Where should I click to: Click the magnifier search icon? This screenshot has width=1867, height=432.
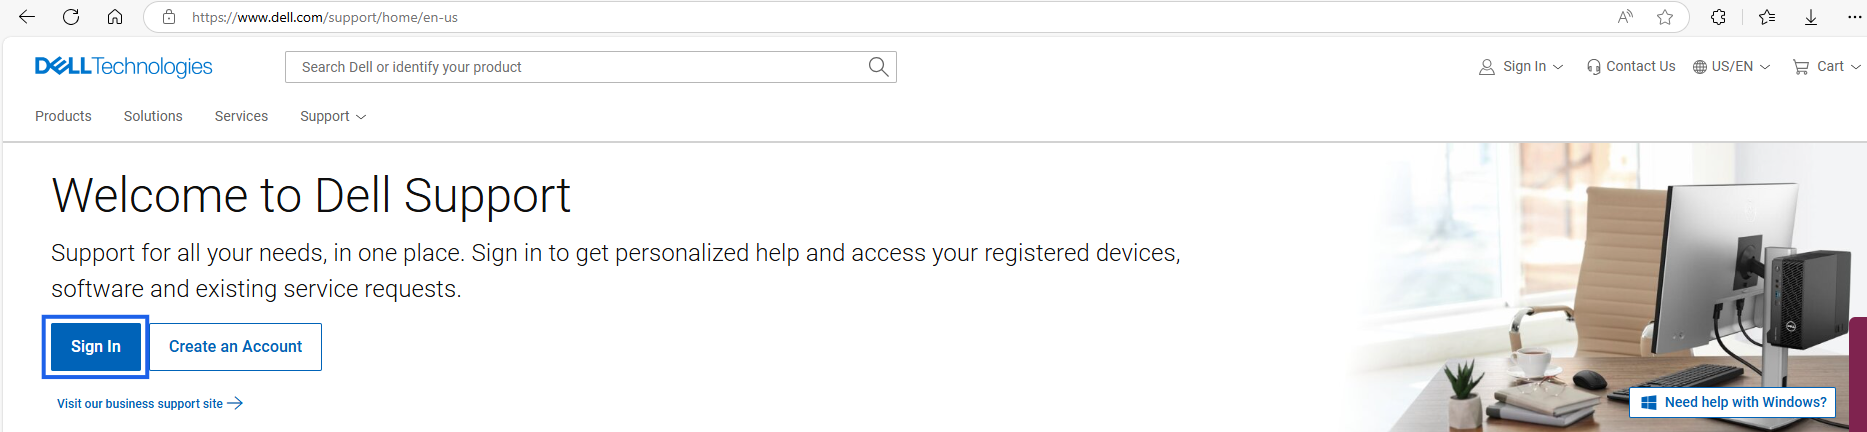tap(878, 67)
